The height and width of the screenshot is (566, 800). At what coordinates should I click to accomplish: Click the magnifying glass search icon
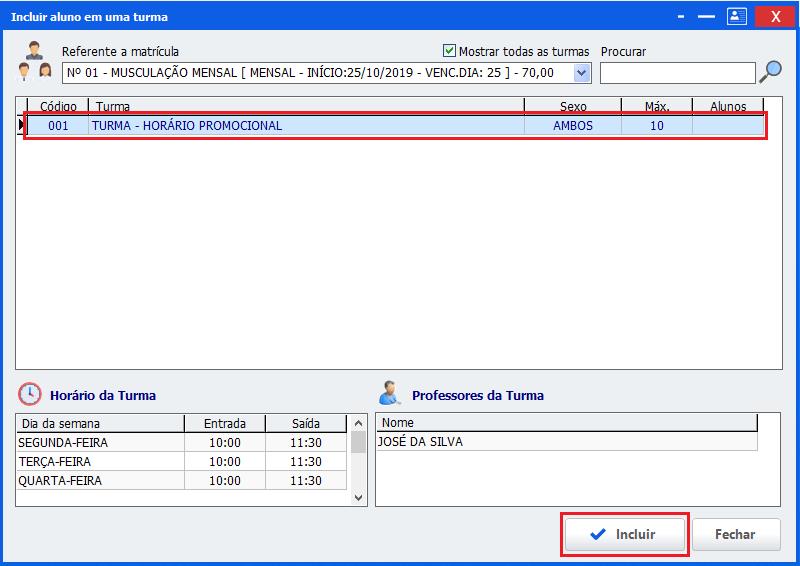click(x=770, y=71)
